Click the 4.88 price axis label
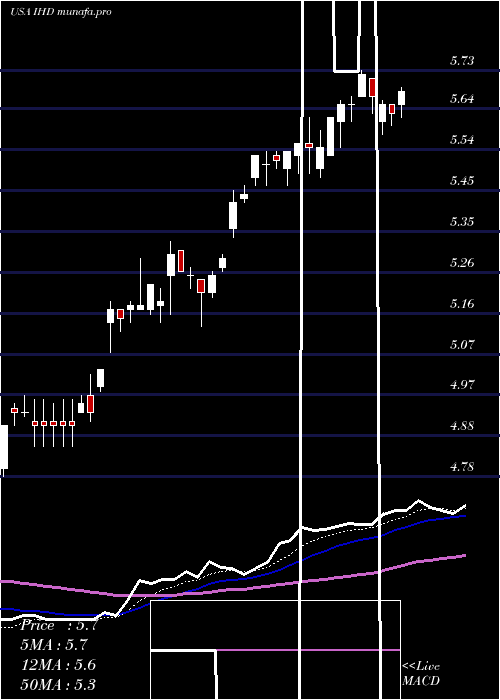This screenshot has height=700, width=500. tap(462, 426)
